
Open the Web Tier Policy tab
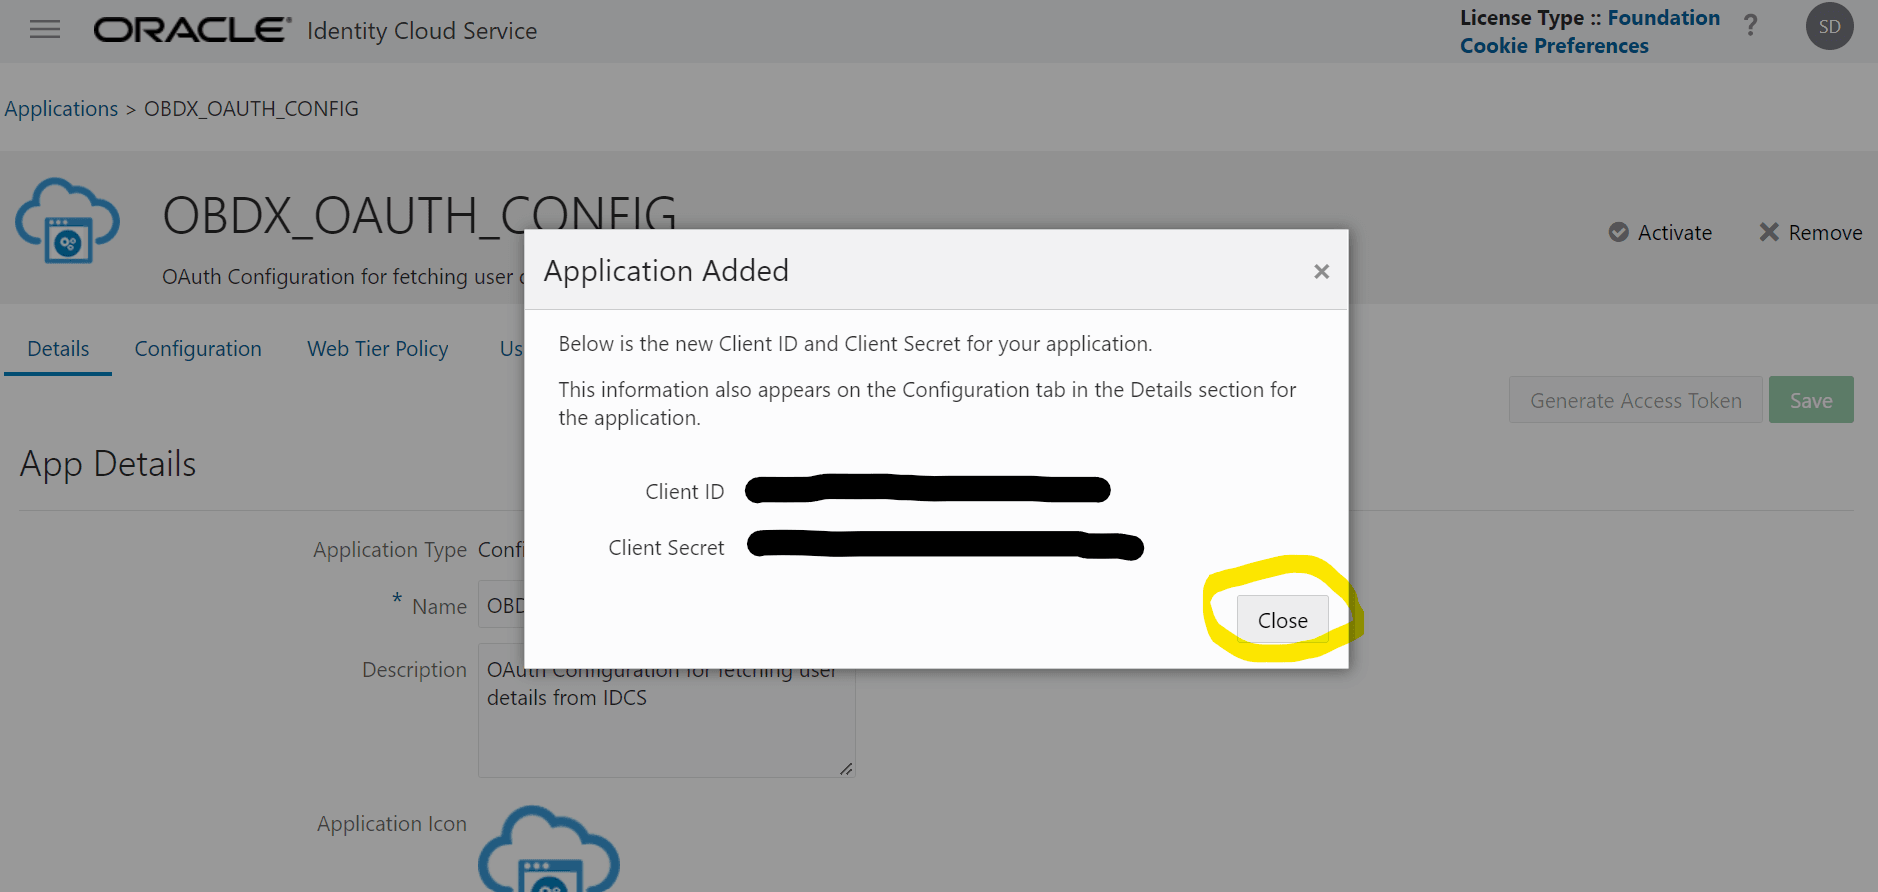click(377, 348)
